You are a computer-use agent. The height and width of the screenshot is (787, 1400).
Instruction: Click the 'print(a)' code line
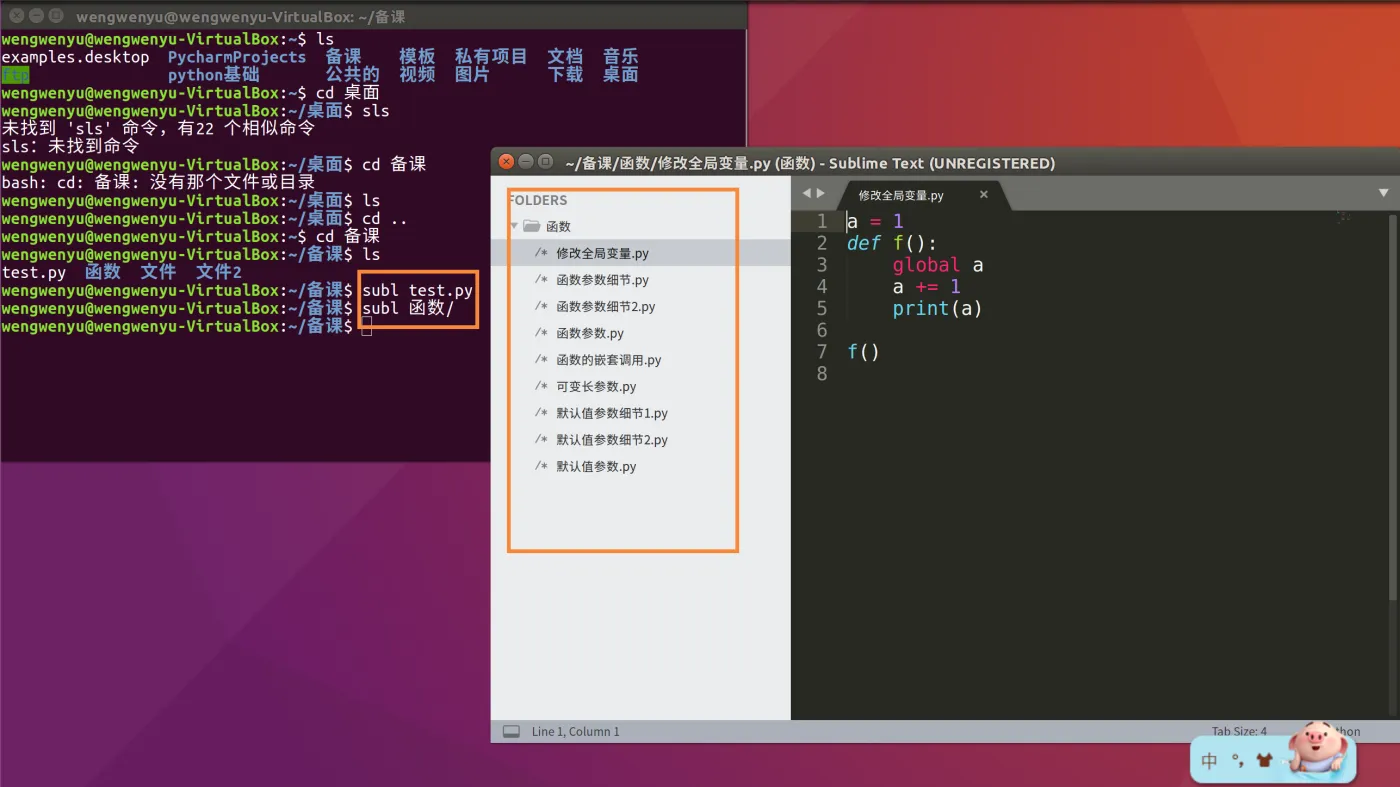point(938,309)
